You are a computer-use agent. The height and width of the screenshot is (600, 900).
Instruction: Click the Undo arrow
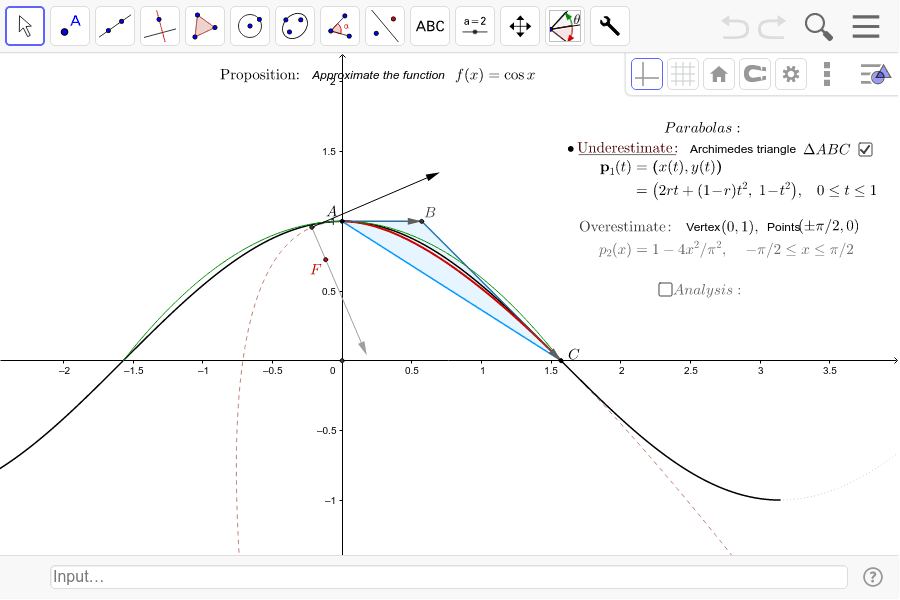point(735,27)
